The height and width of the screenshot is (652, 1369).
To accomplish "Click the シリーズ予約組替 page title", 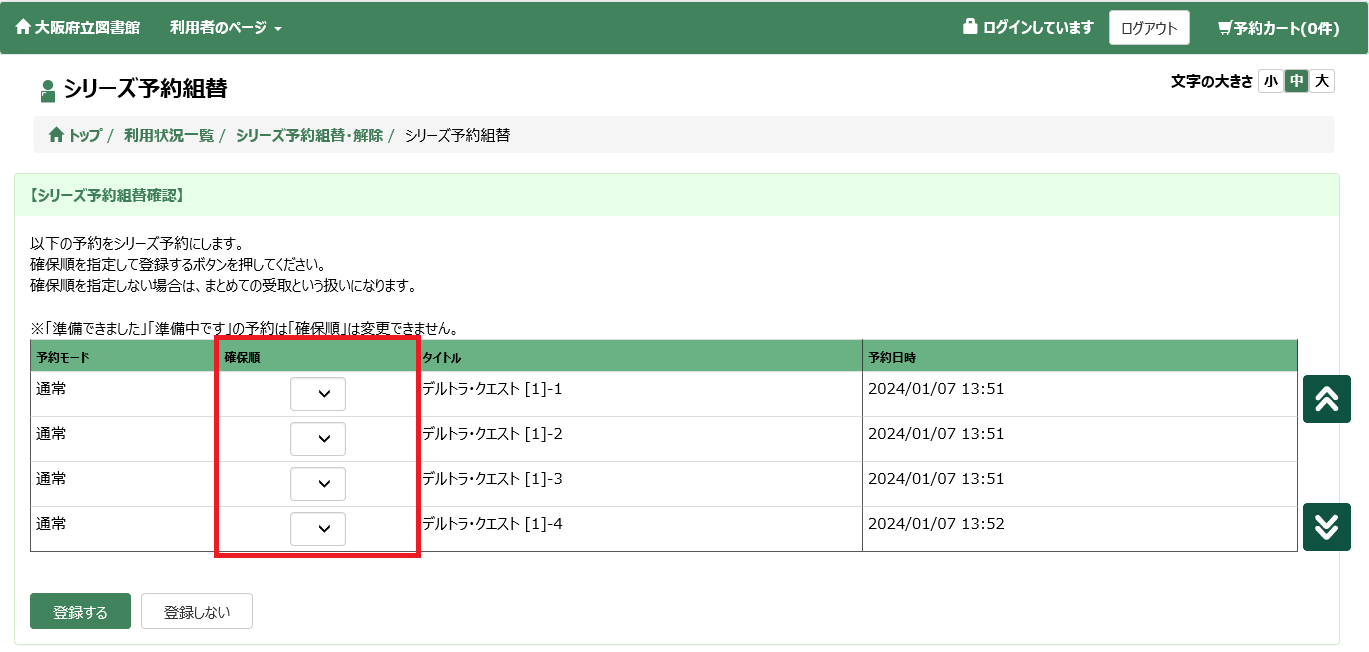I will coord(146,89).
